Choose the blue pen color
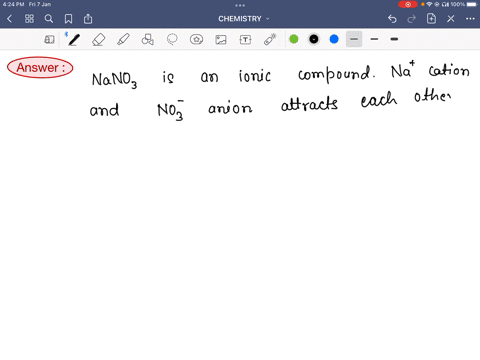 (334, 39)
